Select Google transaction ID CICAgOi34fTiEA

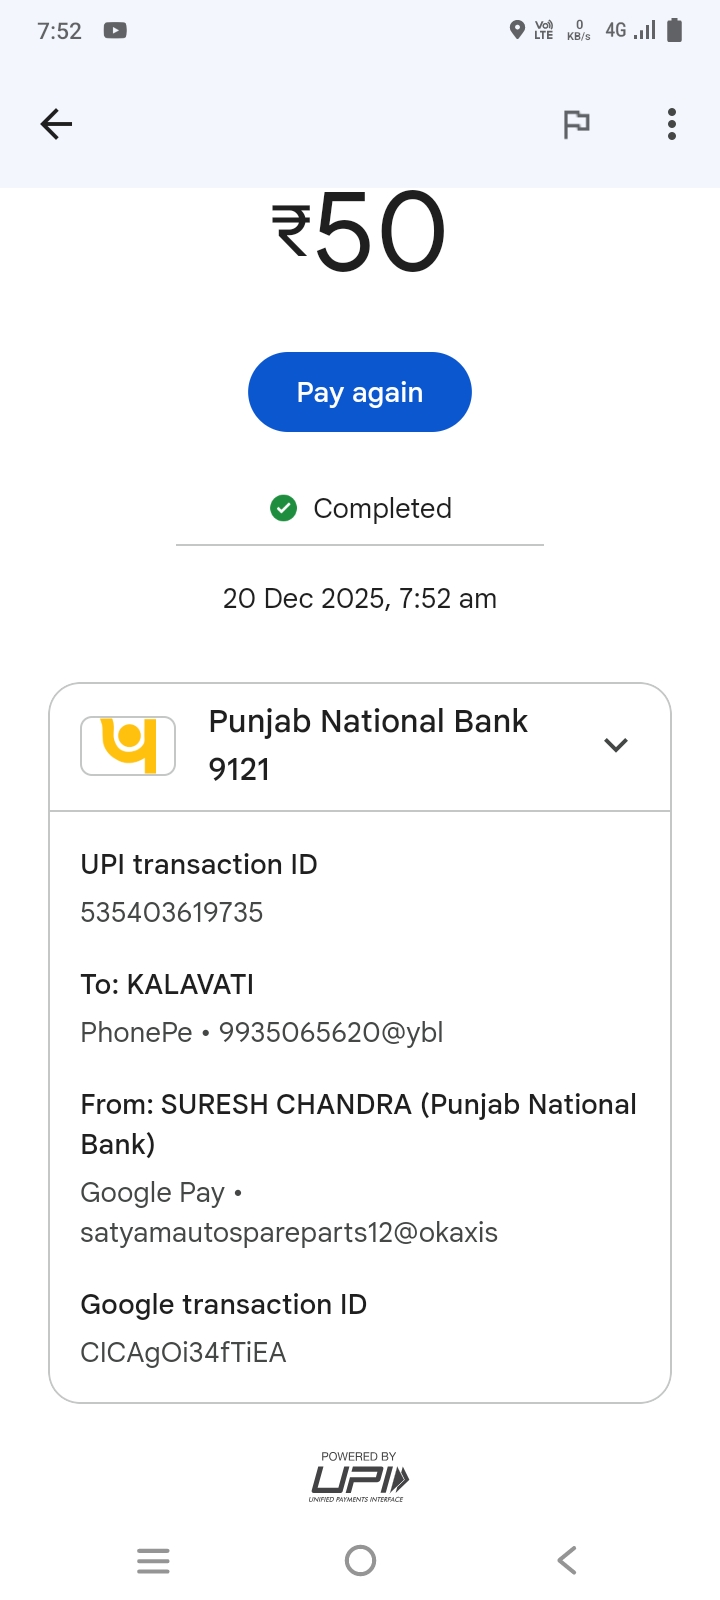(184, 1352)
